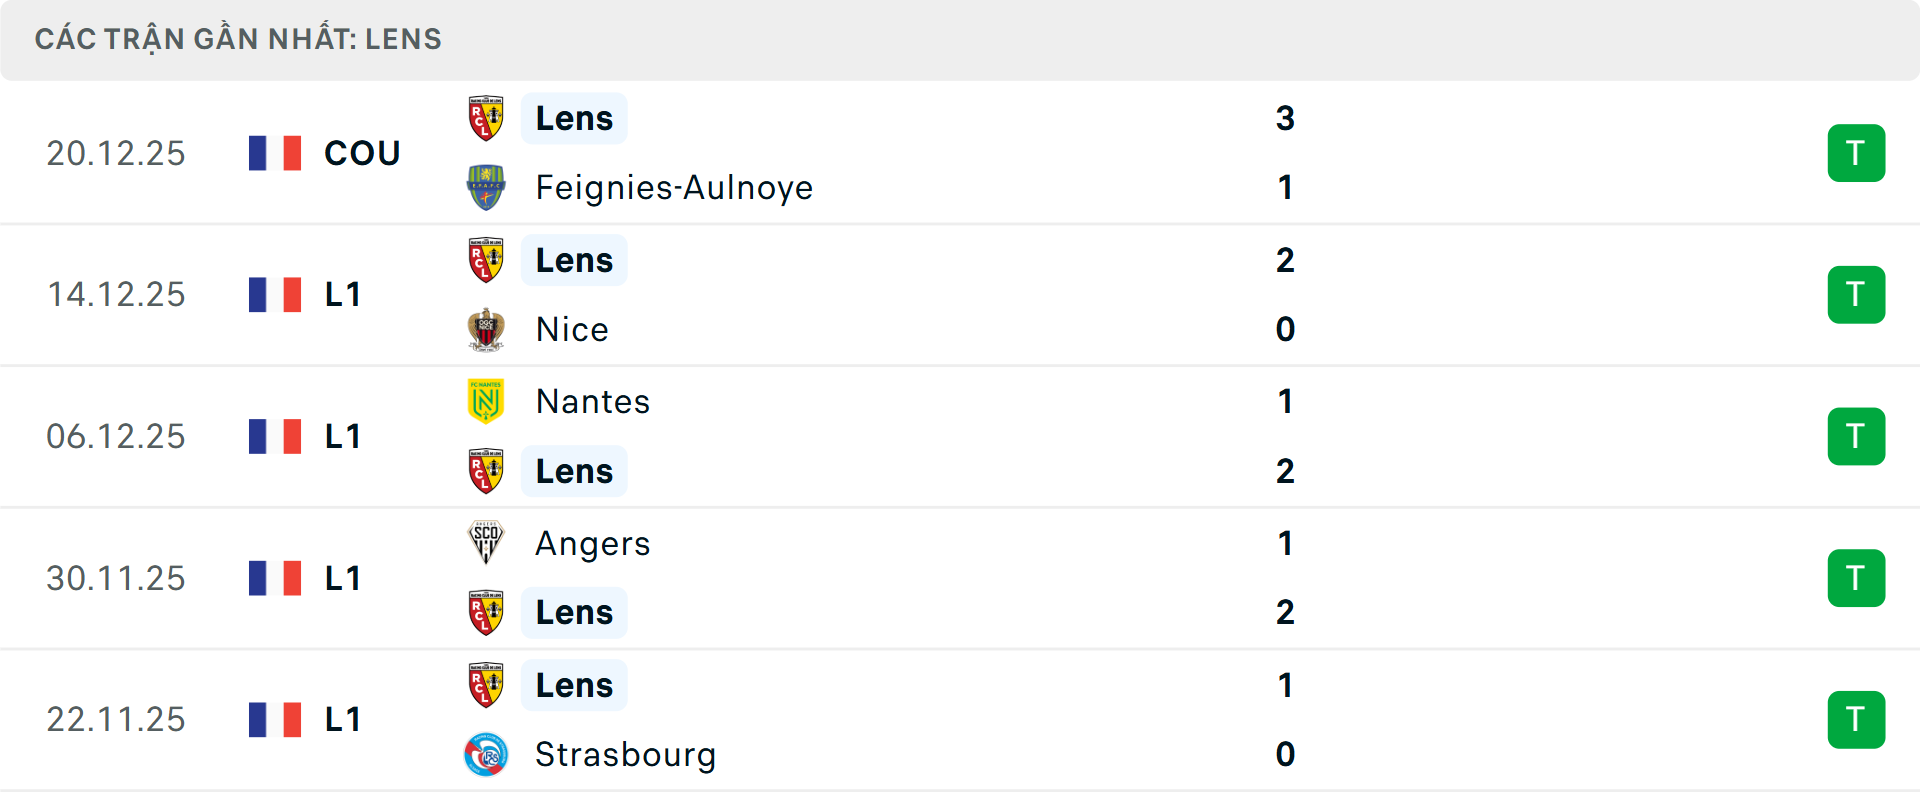
Task: Click the 22.11.25 match date
Action: click(x=116, y=720)
